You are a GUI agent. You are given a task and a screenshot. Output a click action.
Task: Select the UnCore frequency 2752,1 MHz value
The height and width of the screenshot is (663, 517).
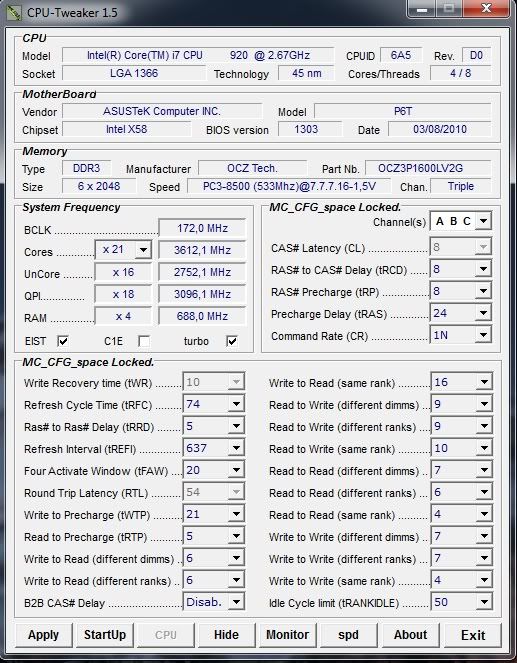(x=202, y=272)
